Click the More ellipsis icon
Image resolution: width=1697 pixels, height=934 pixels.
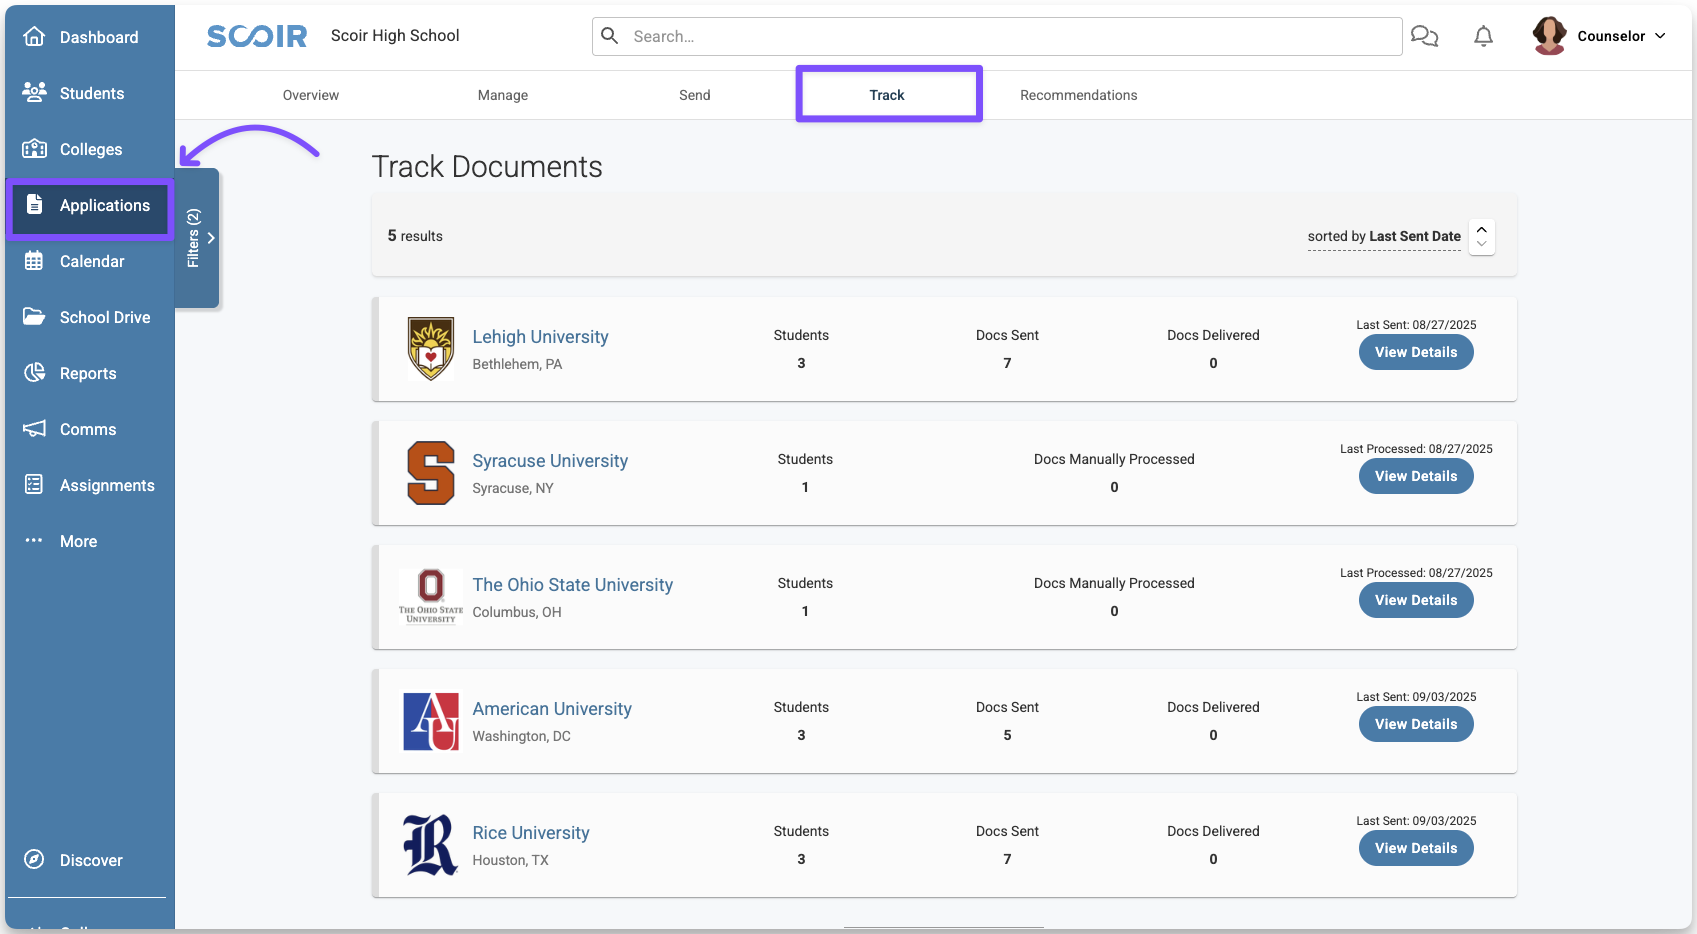click(34, 541)
